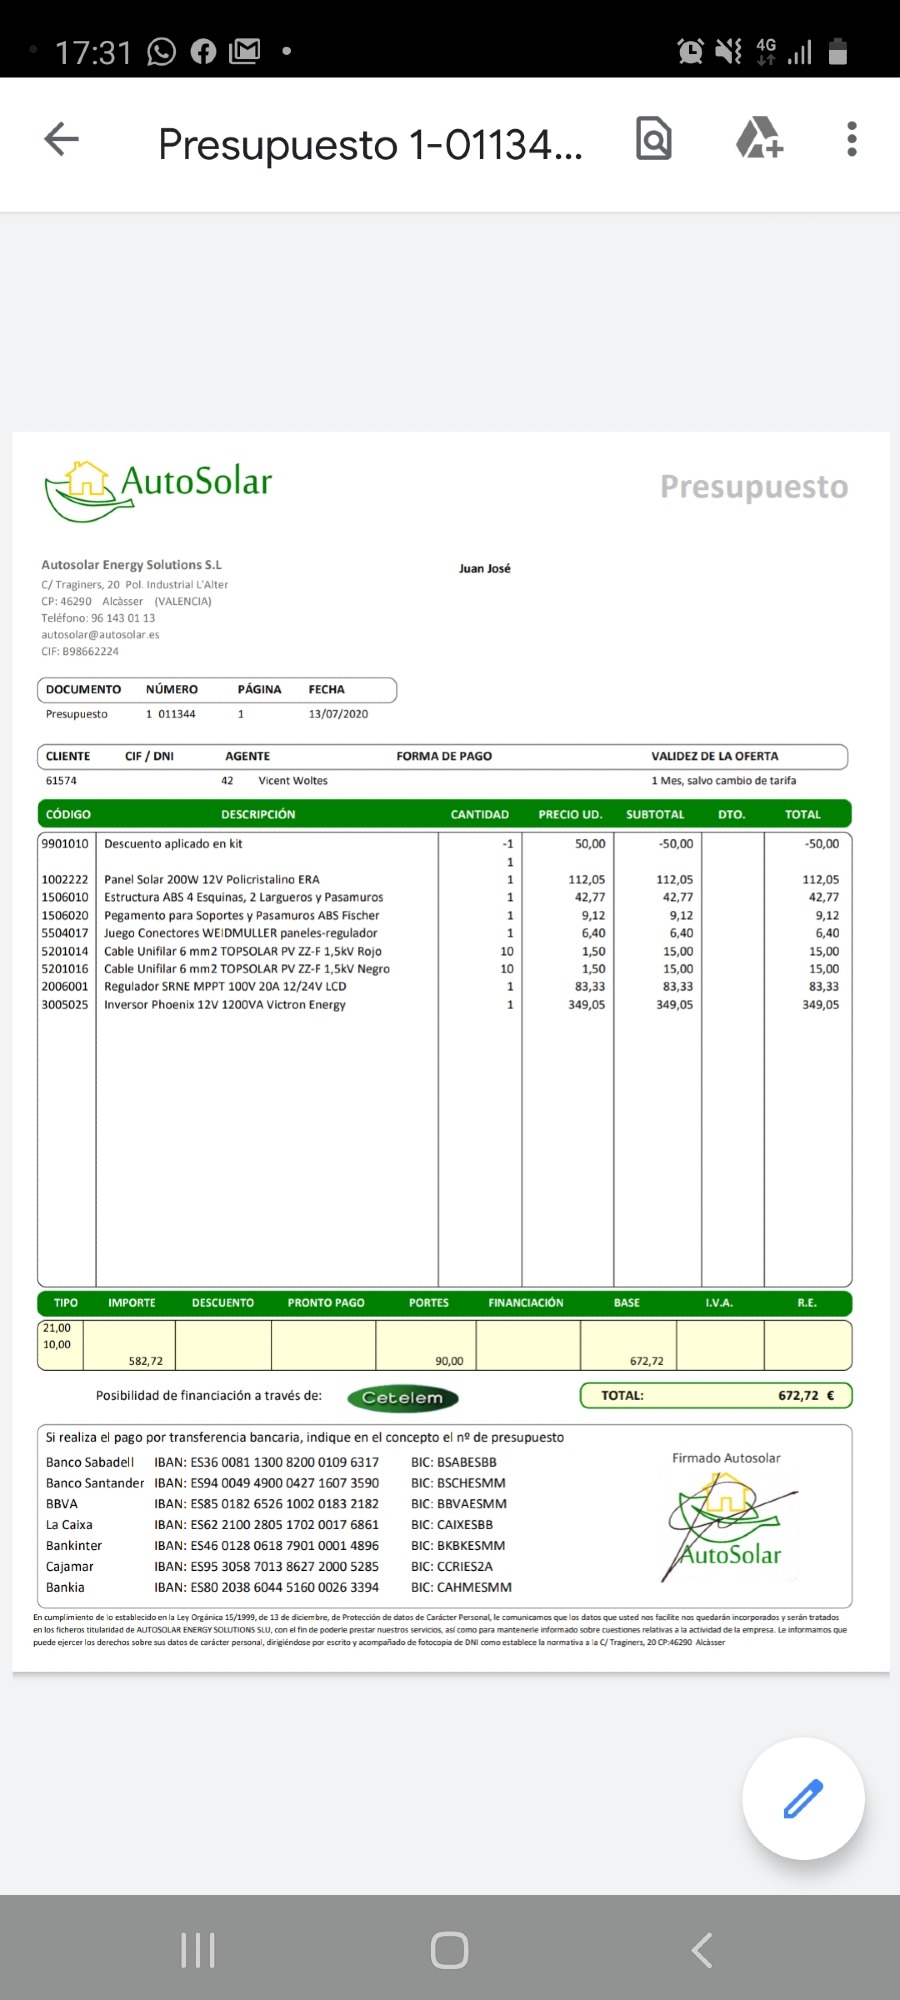The width and height of the screenshot is (900, 2000).
Task: Tap the PORTES amount 90,00
Action: 449,1361
